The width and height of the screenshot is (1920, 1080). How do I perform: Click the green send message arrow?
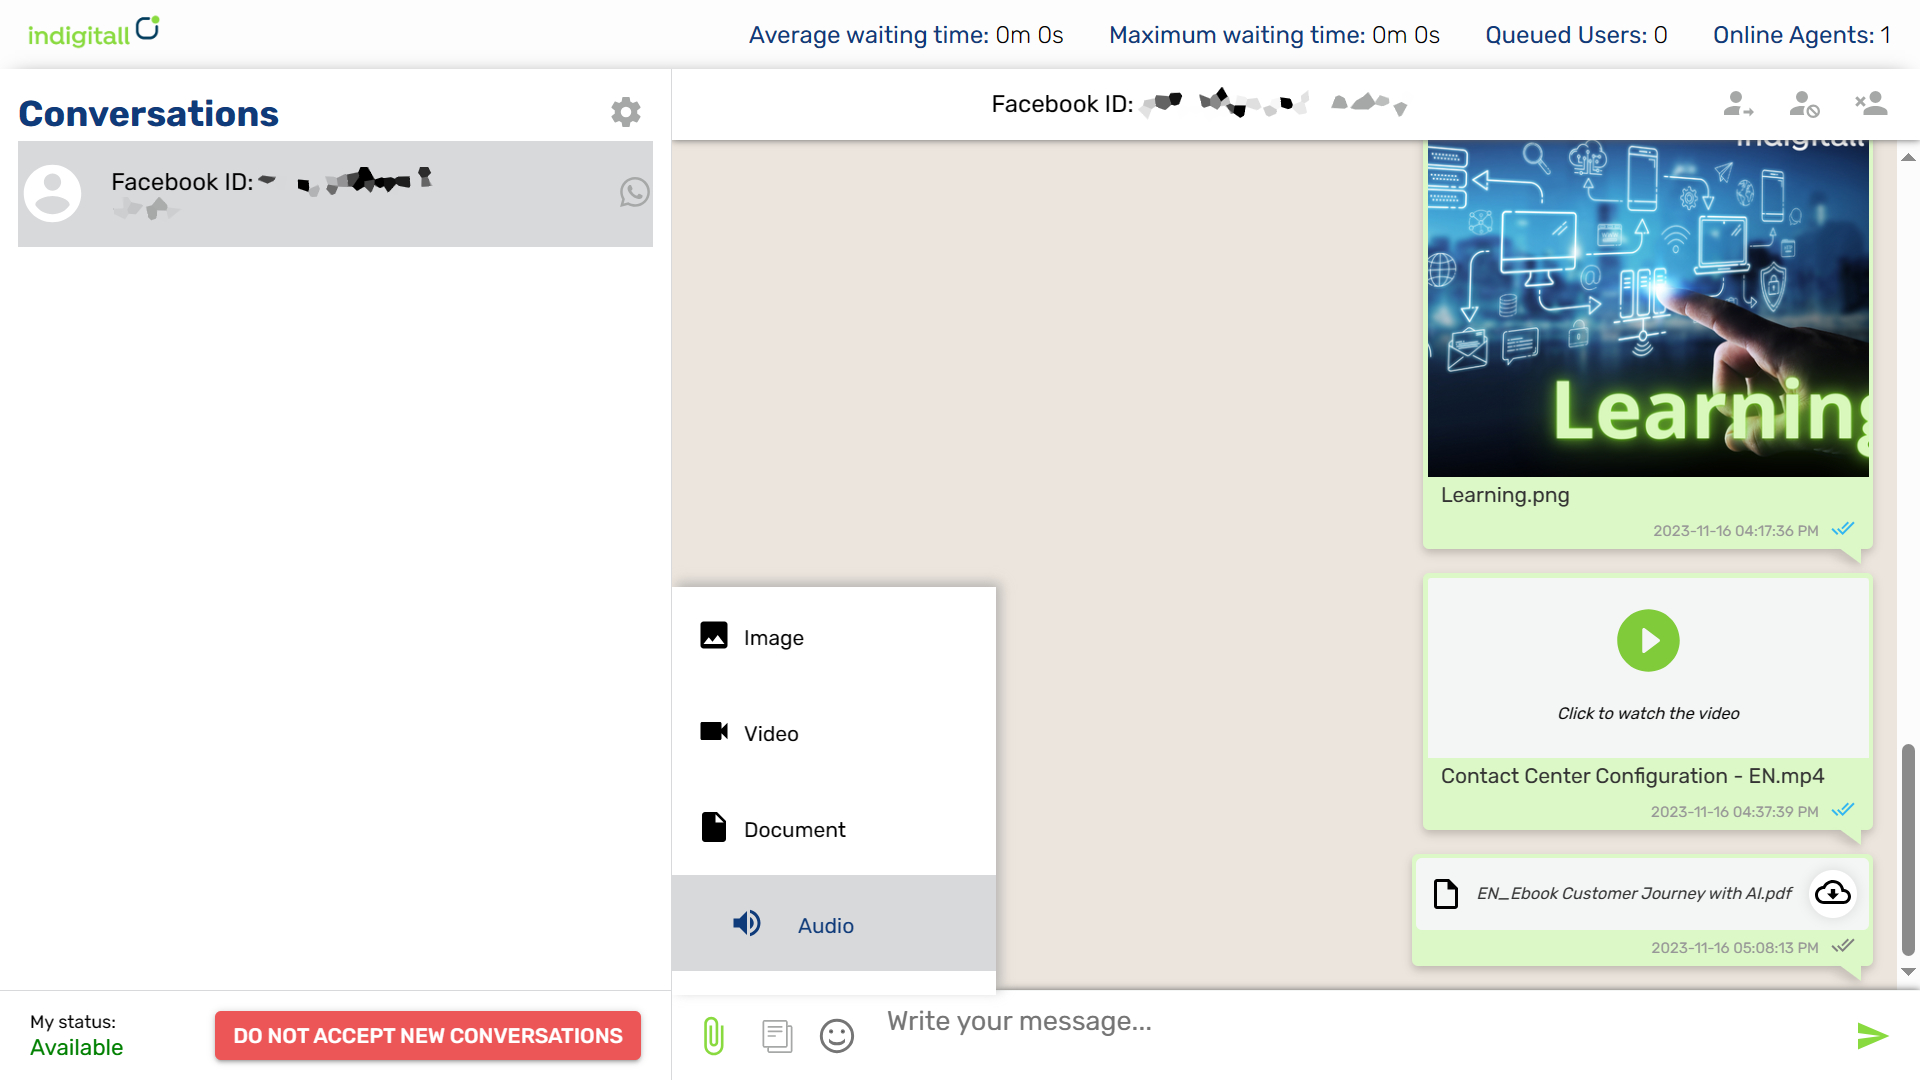coord(1872,1036)
